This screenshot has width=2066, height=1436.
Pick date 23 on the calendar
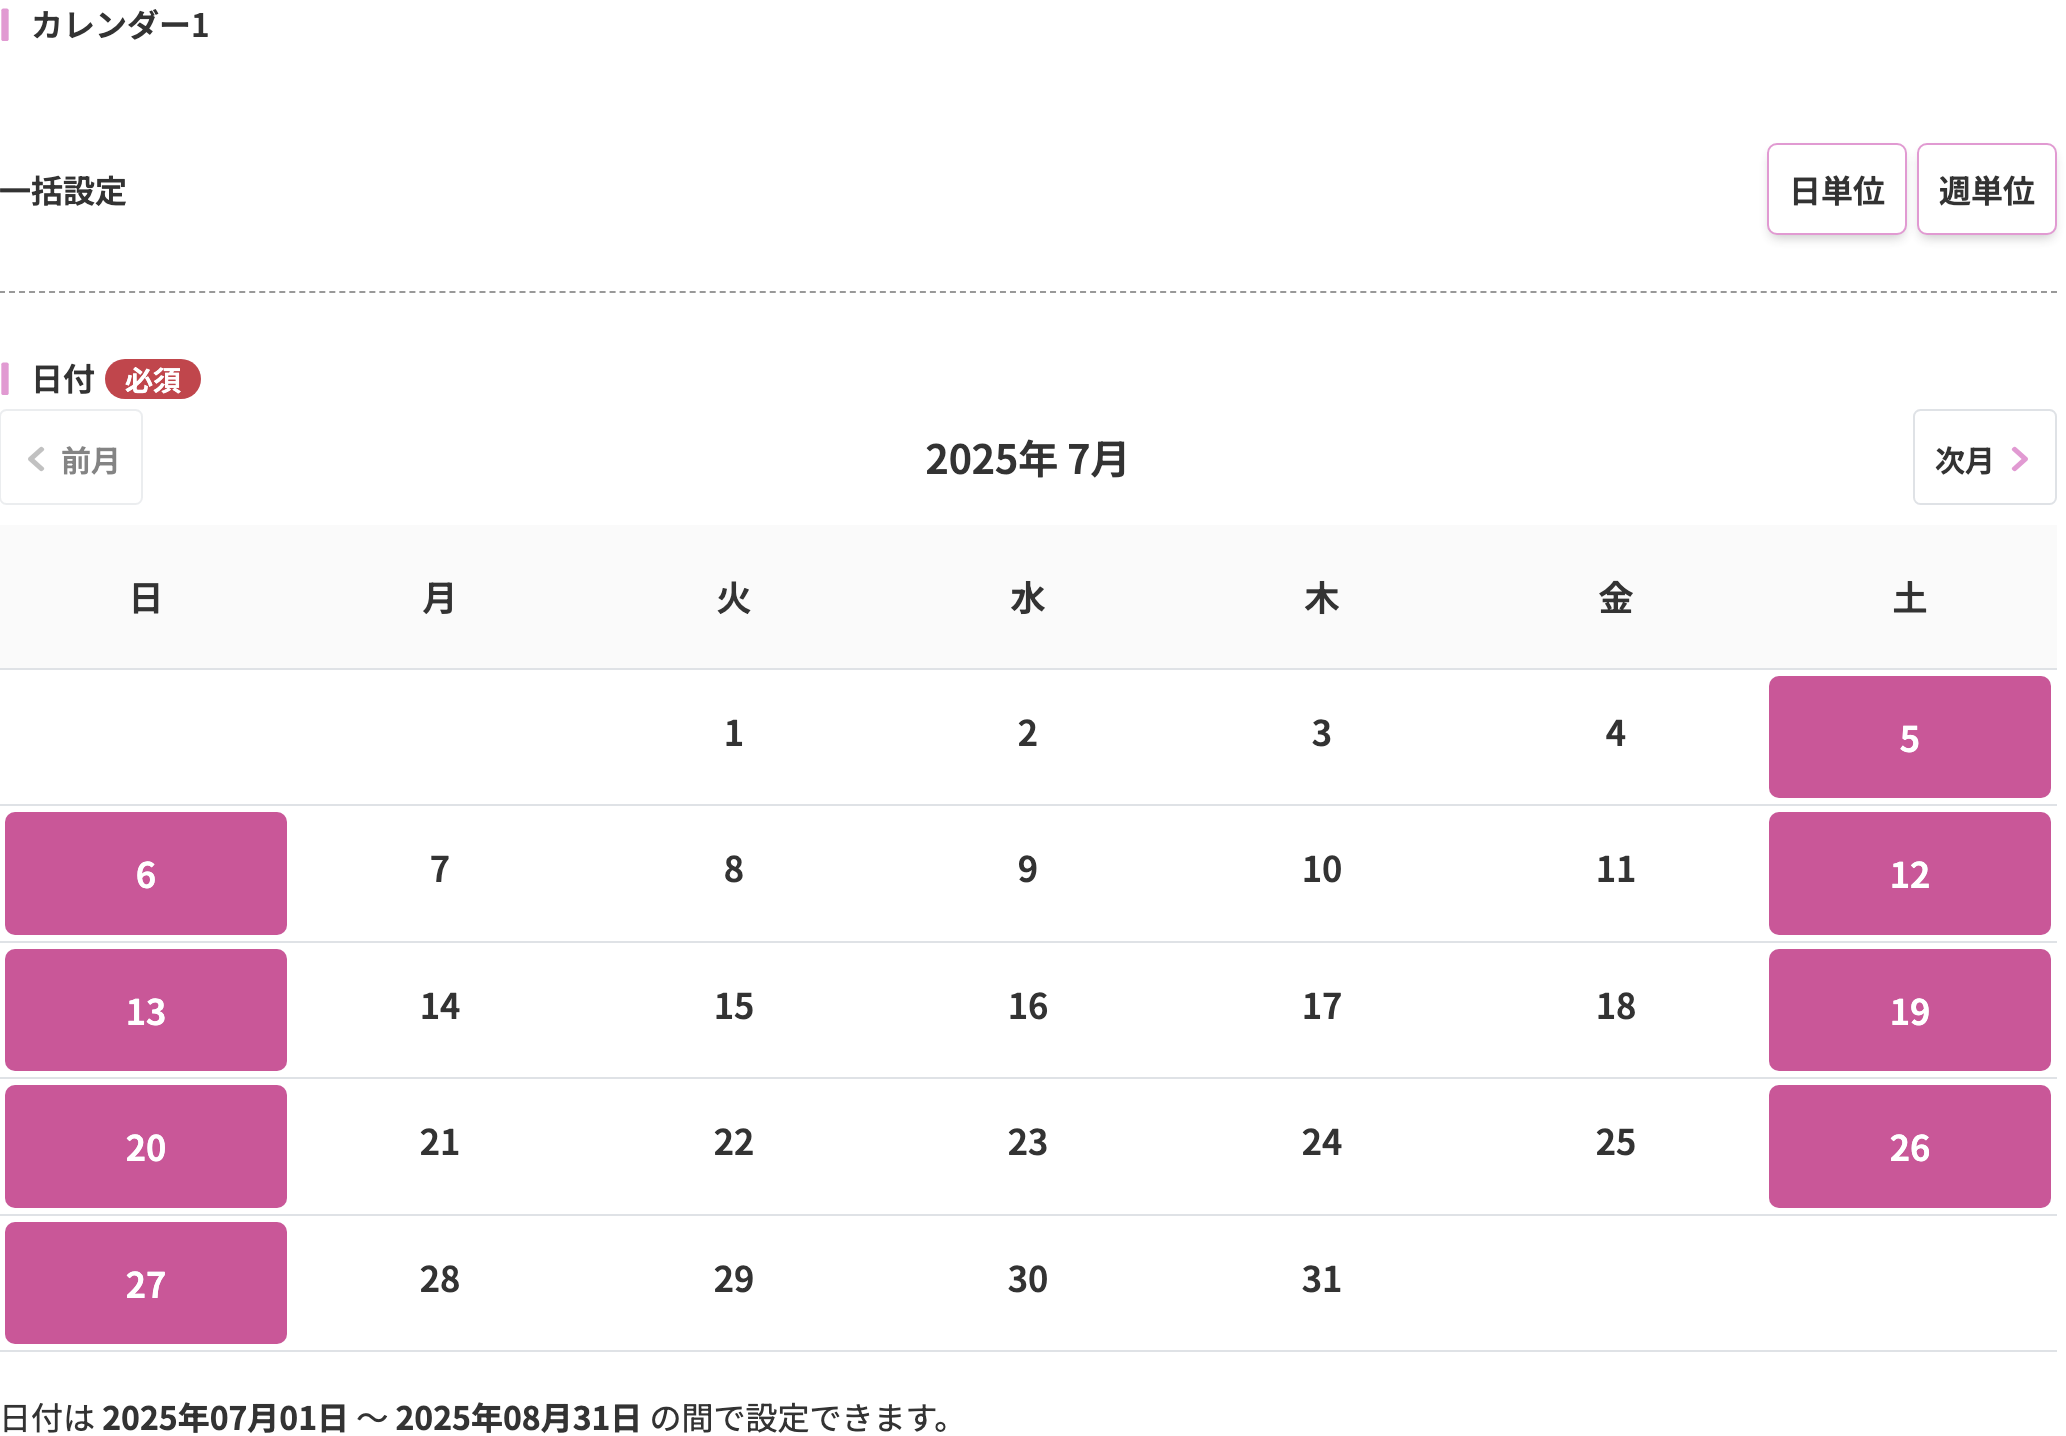1027,1143
